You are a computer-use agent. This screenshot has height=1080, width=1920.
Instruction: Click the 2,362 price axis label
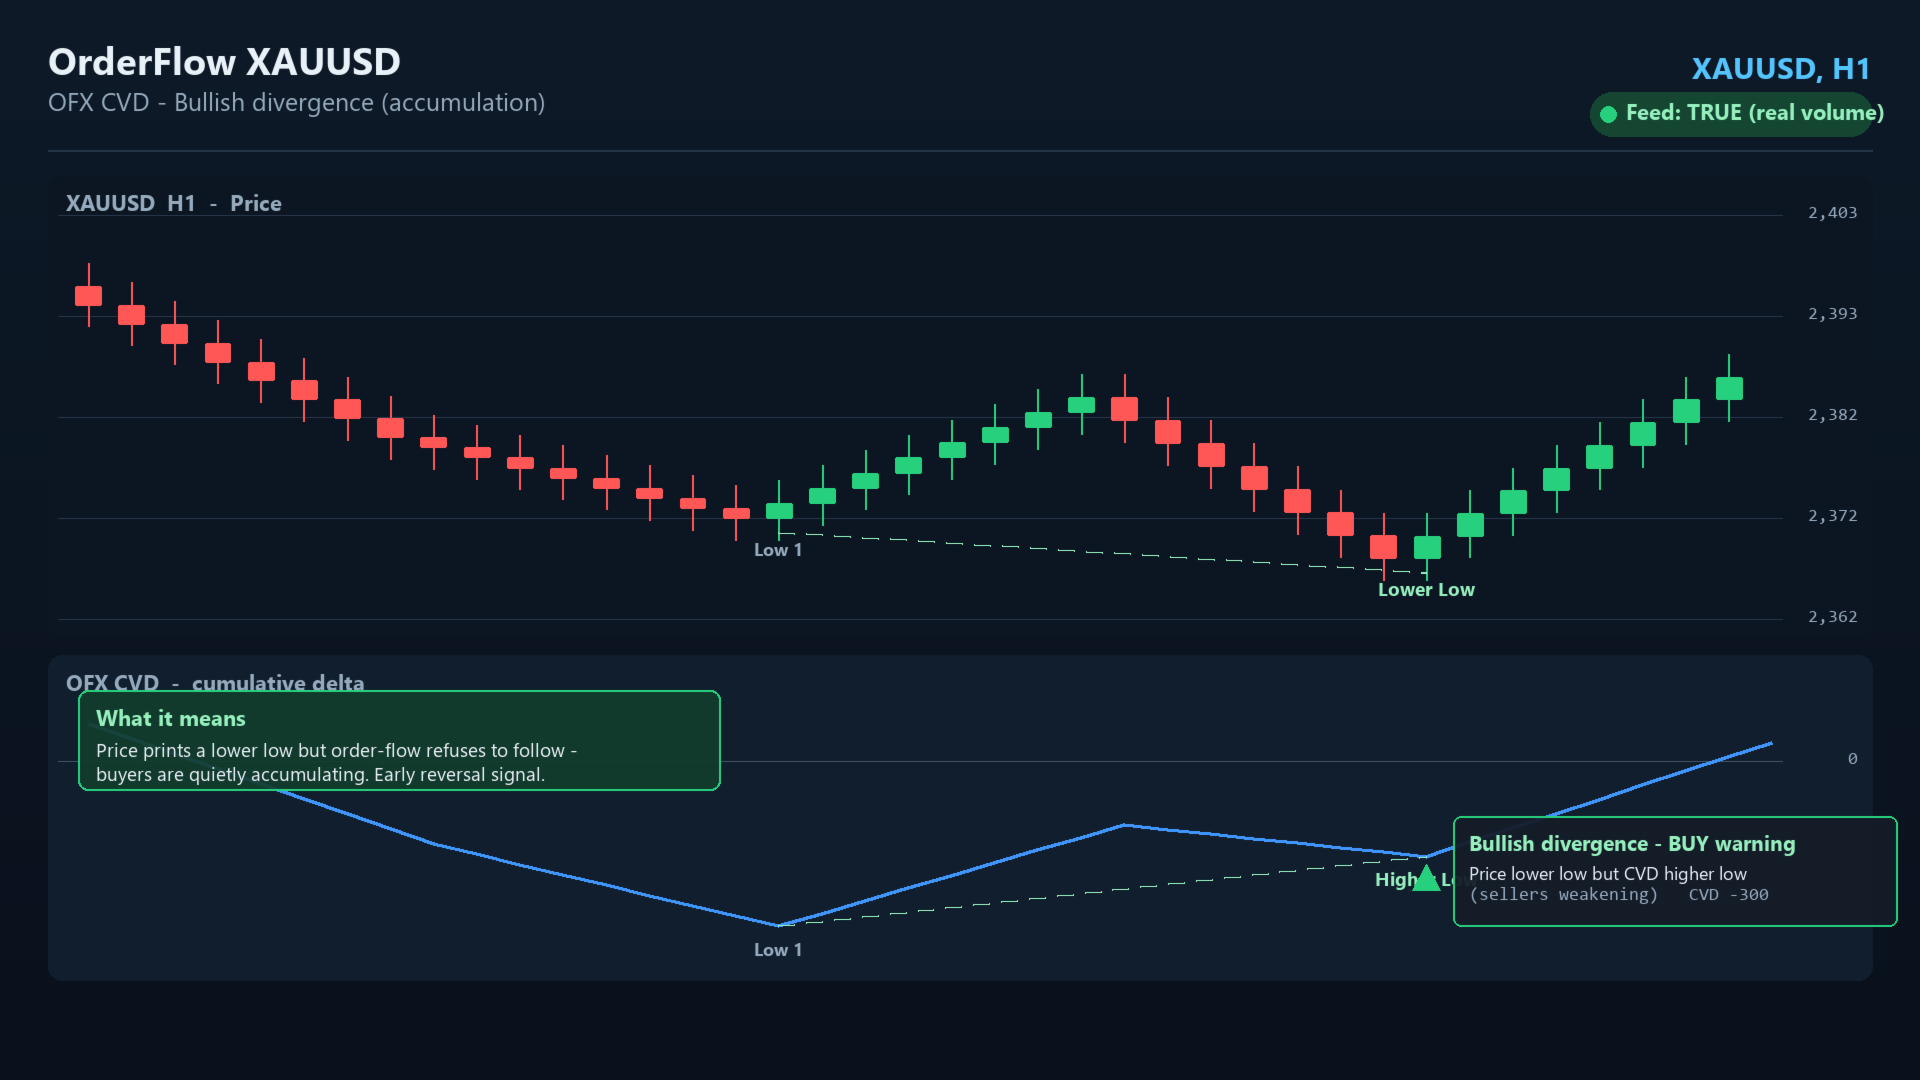[1832, 617]
